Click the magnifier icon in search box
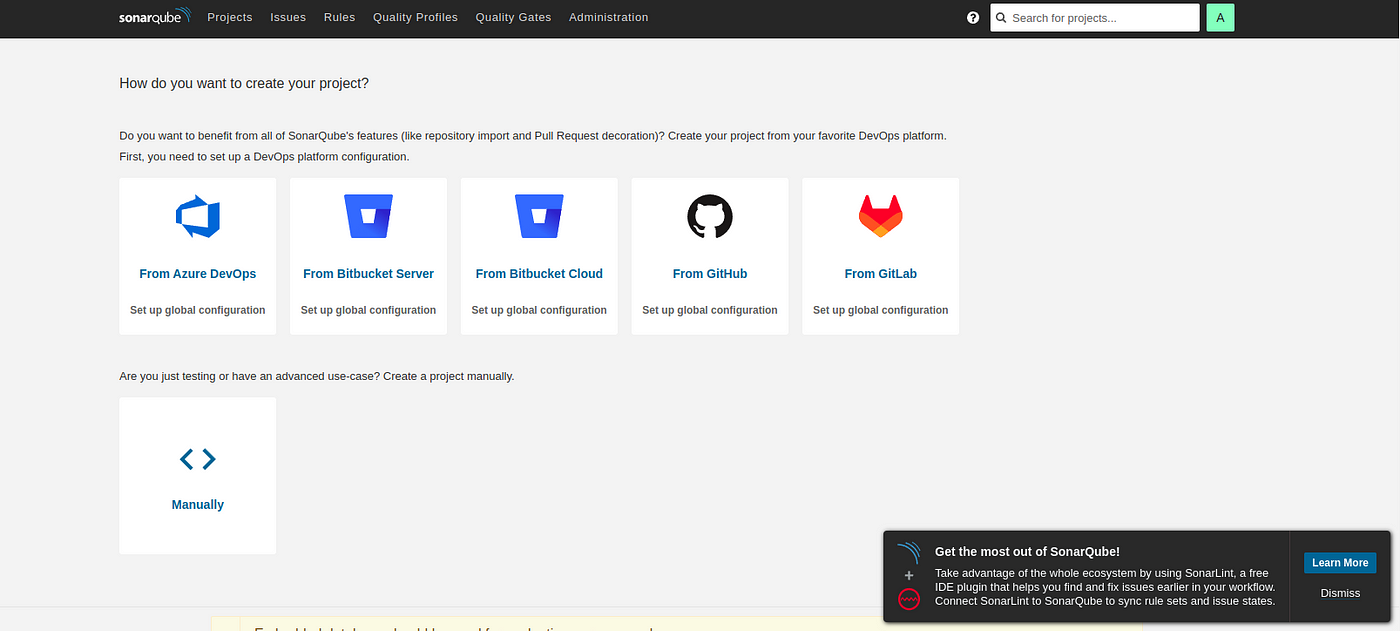Screen dimensions: 1400x631 point(1001,18)
